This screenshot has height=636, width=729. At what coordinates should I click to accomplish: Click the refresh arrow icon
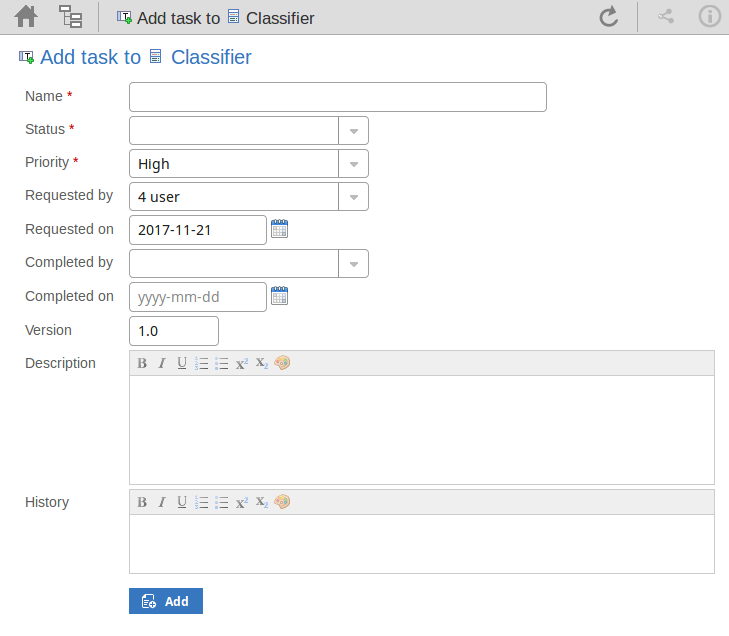[x=608, y=17]
